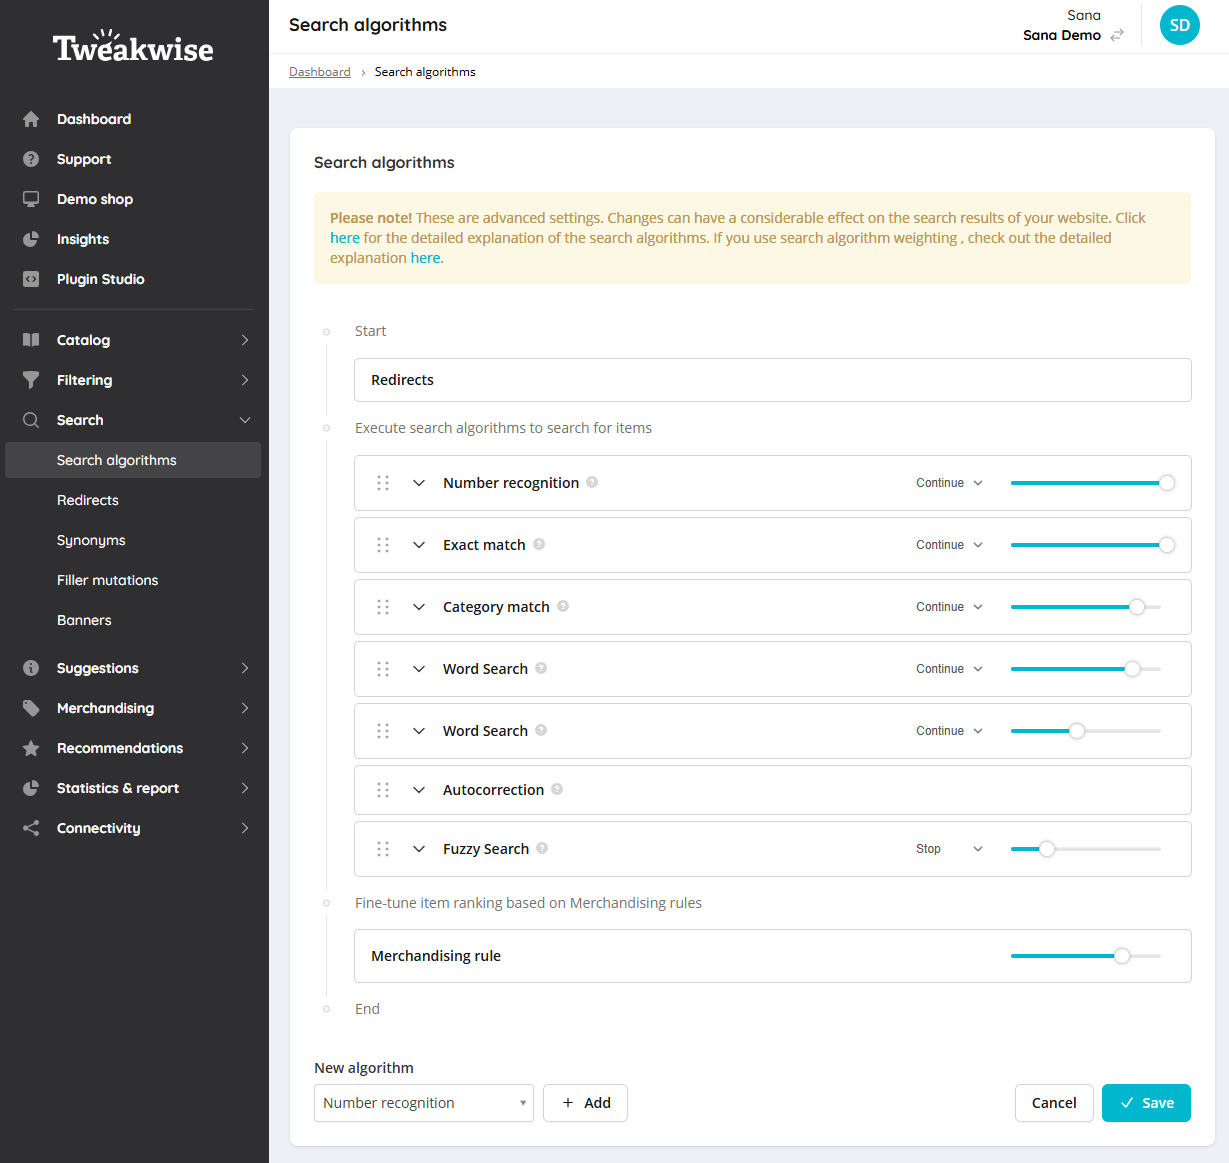Open Stop dropdown for Fuzzy Search
Image resolution: width=1229 pixels, height=1163 pixels.
(949, 849)
